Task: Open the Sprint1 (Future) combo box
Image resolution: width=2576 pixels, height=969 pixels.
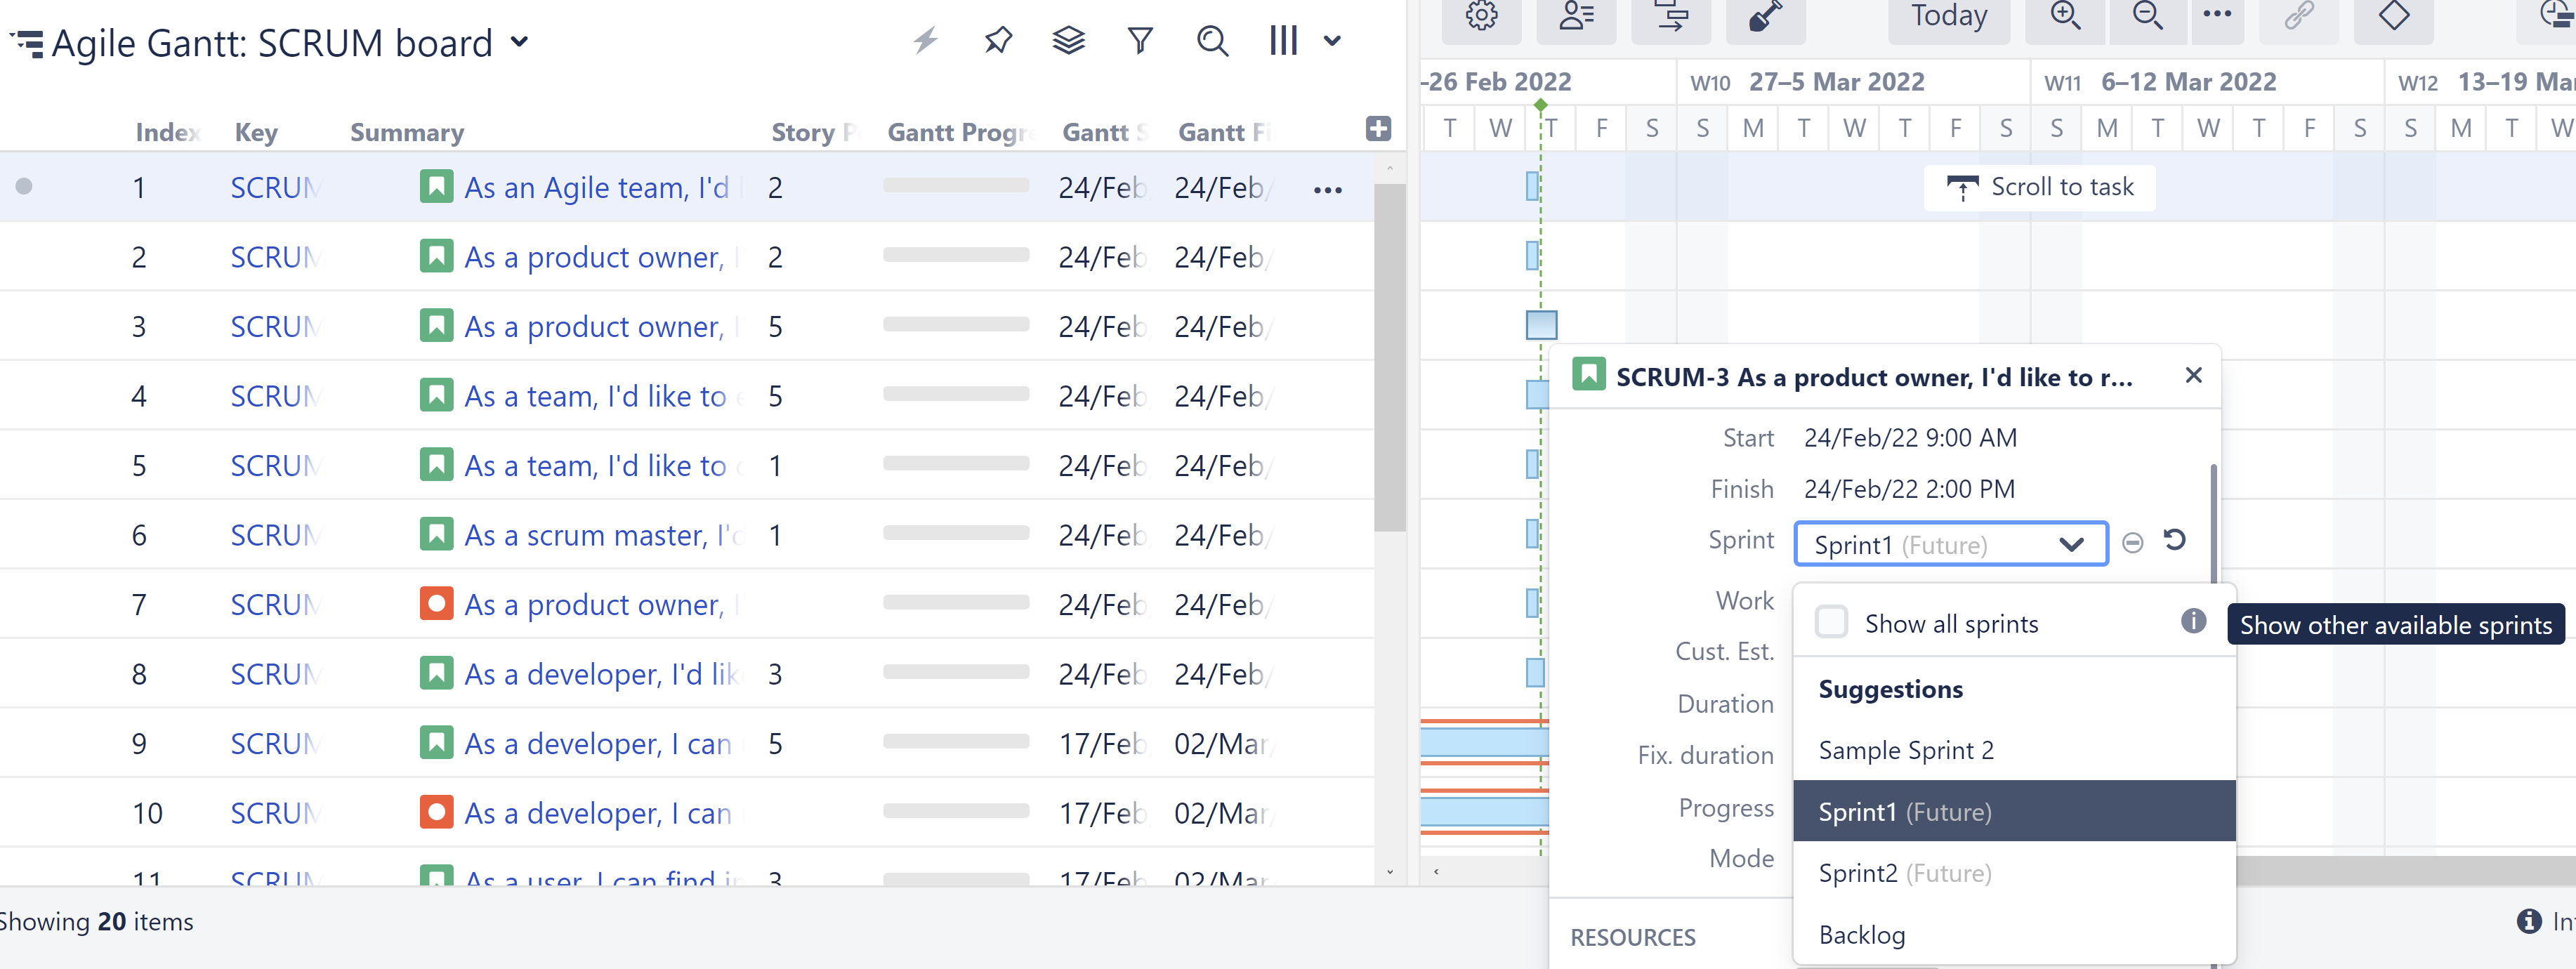Action: click(x=1950, y=544)
